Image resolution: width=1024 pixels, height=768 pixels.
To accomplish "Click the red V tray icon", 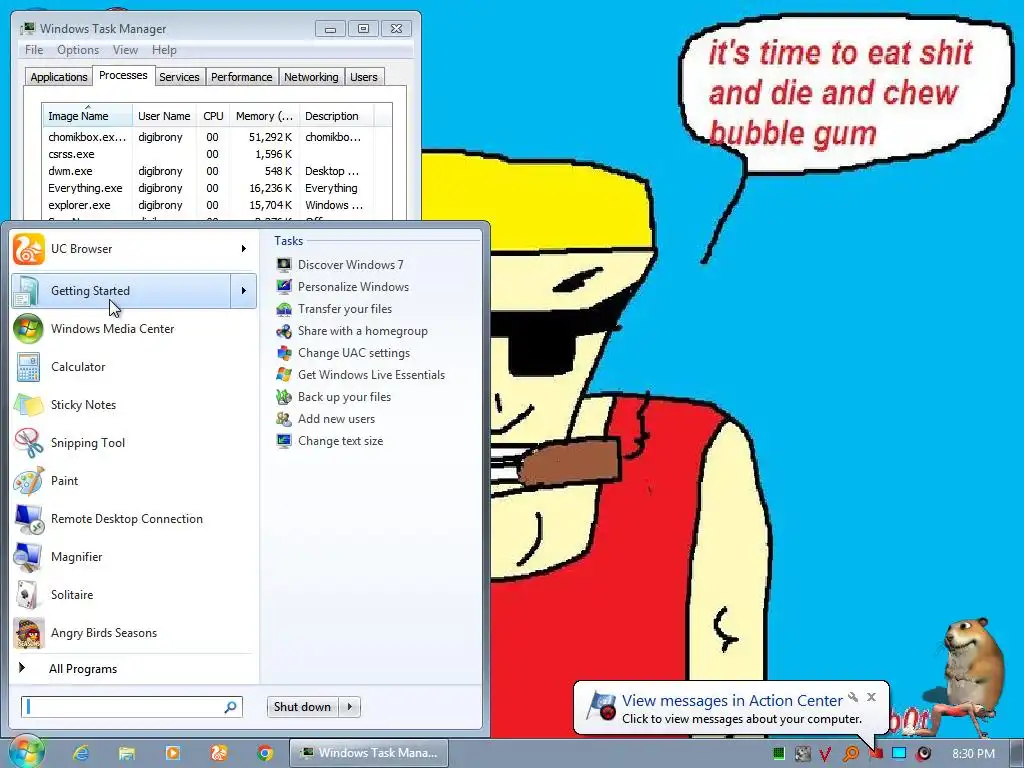I will pyautogui.click(x=825, y=754).
